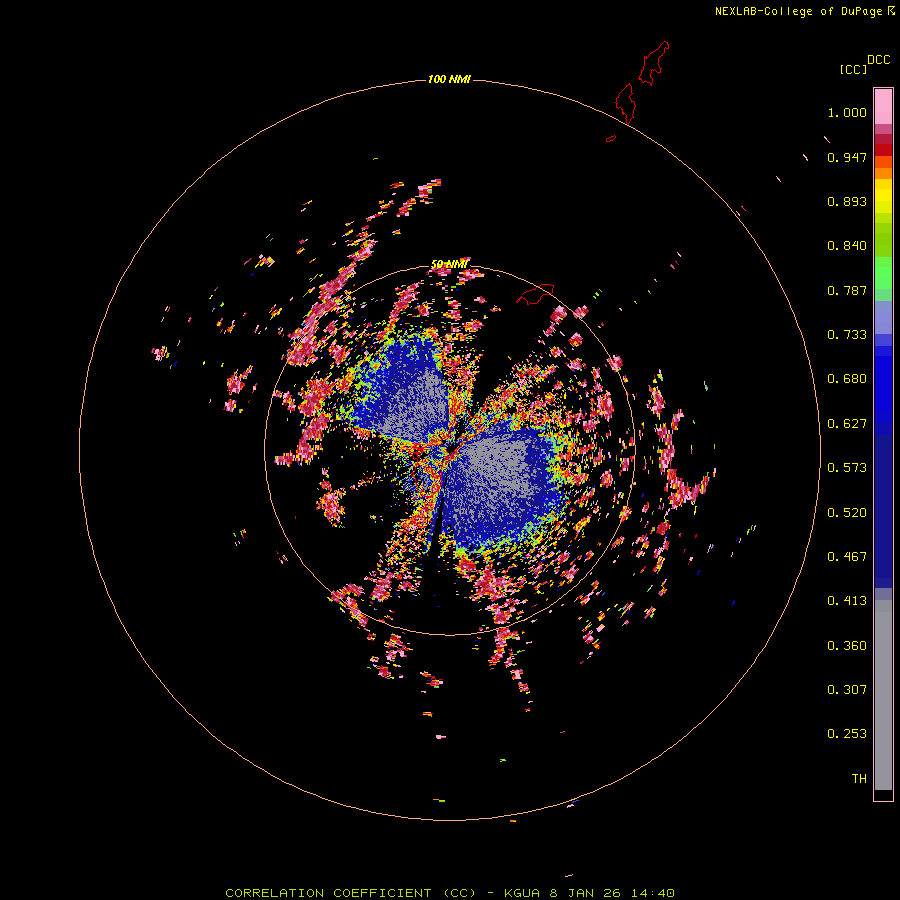Click the 1.000 scale value
900x900 pixels.
tap(847, 112)
